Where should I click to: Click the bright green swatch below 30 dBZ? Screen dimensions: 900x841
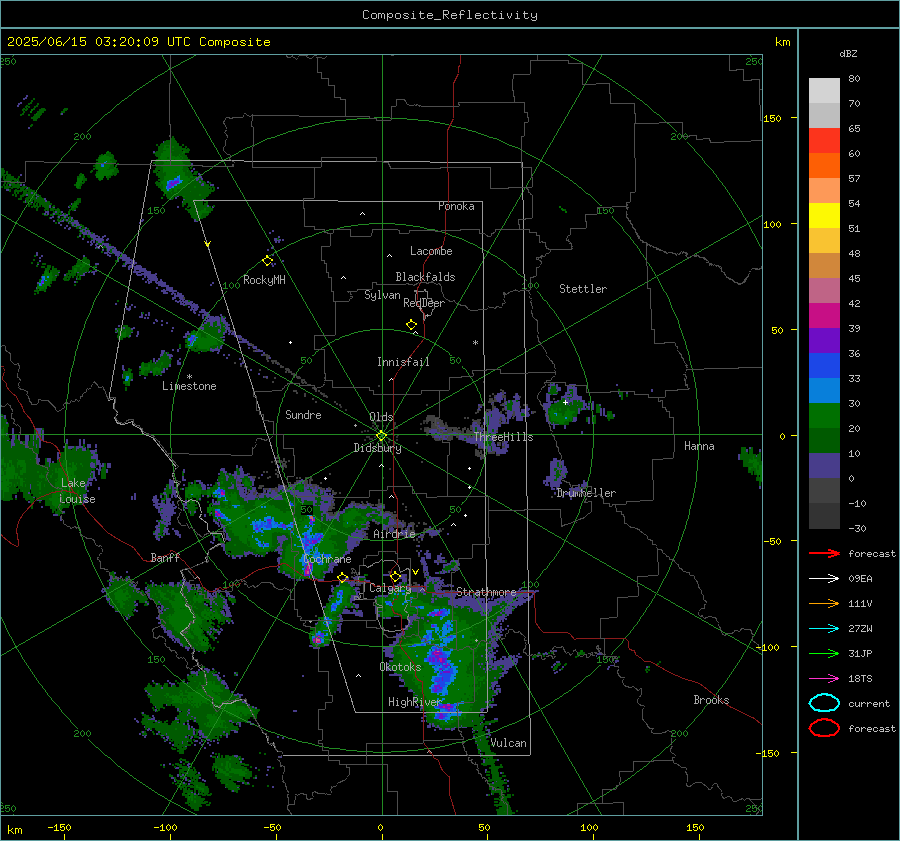click(x=824, y=416)
